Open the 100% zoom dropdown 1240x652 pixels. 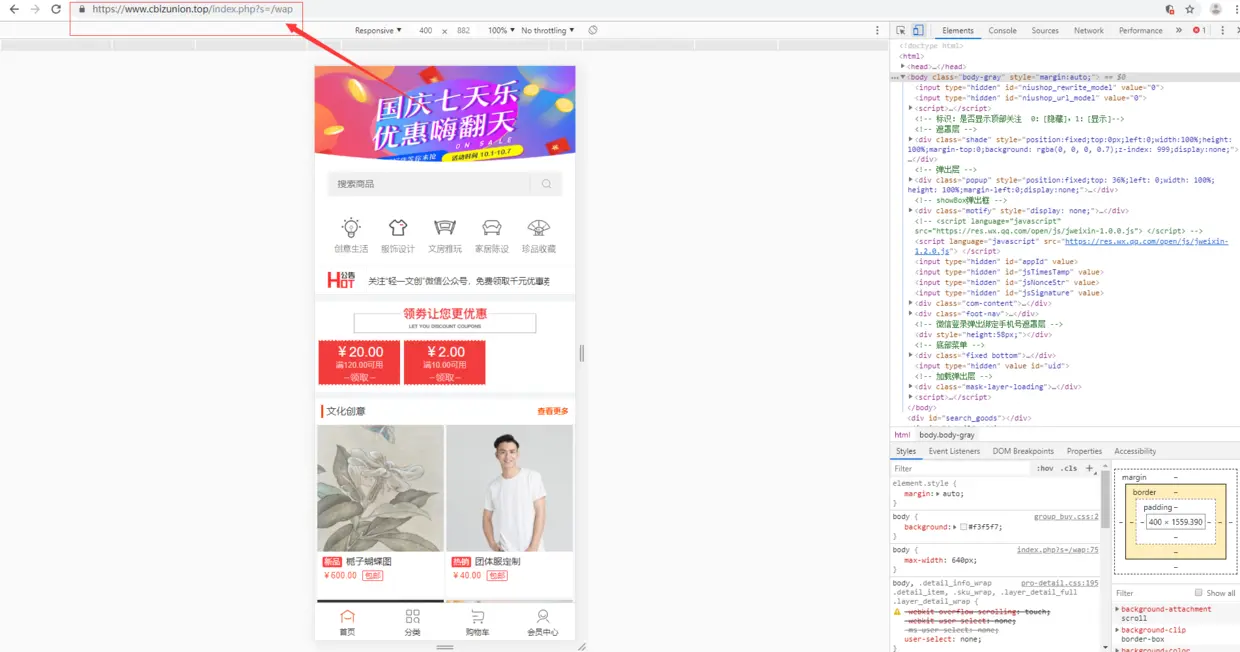pos(501,31)
